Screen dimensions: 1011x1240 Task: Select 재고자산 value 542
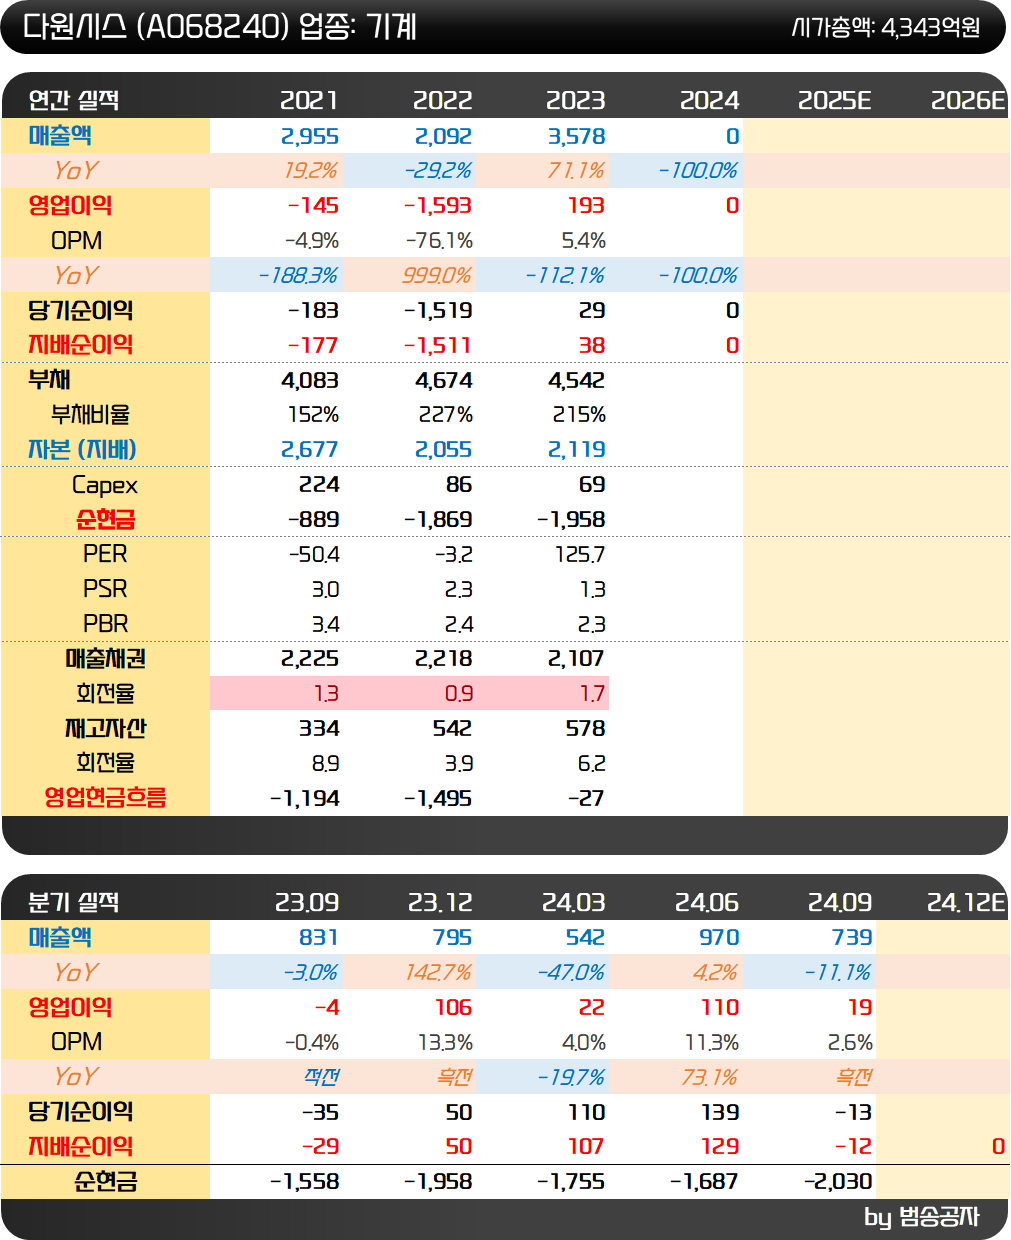(x=452, y=729)
